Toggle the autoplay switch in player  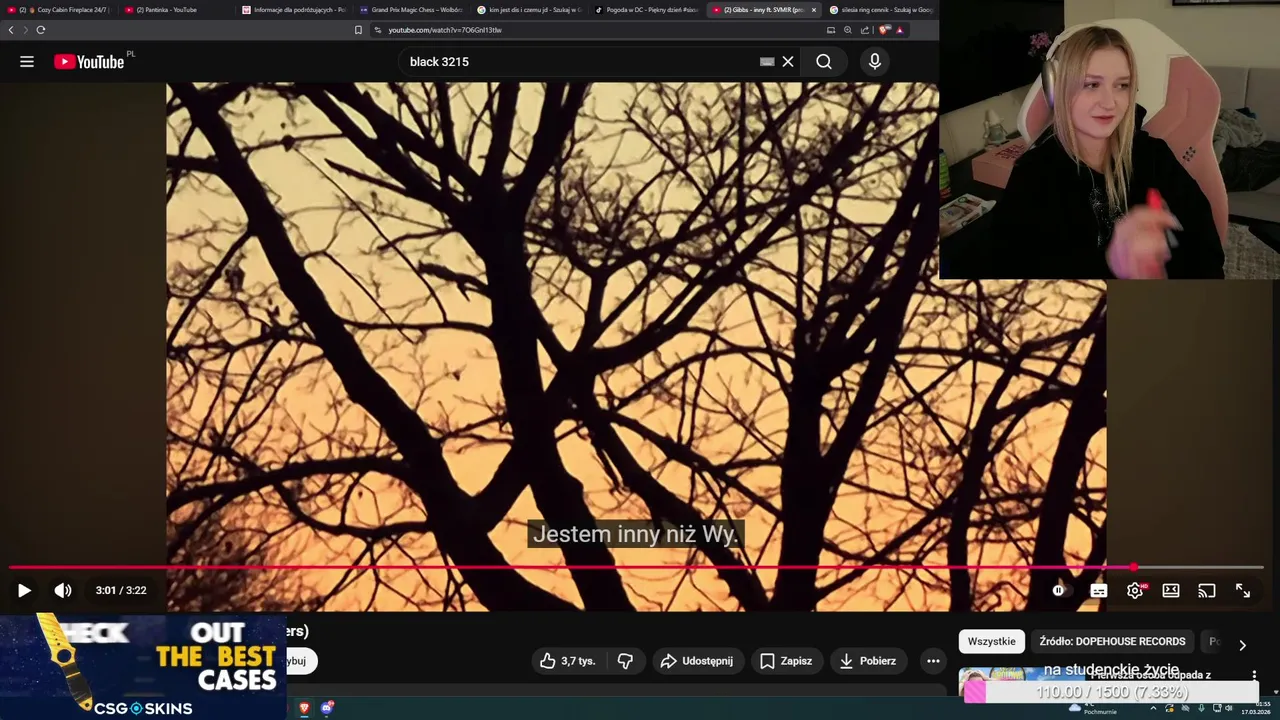click(1061, 590)
